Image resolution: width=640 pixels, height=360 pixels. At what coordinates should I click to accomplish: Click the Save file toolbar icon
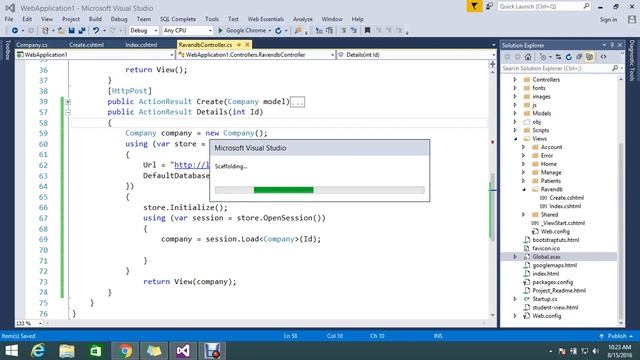click(x=71, y=31)
